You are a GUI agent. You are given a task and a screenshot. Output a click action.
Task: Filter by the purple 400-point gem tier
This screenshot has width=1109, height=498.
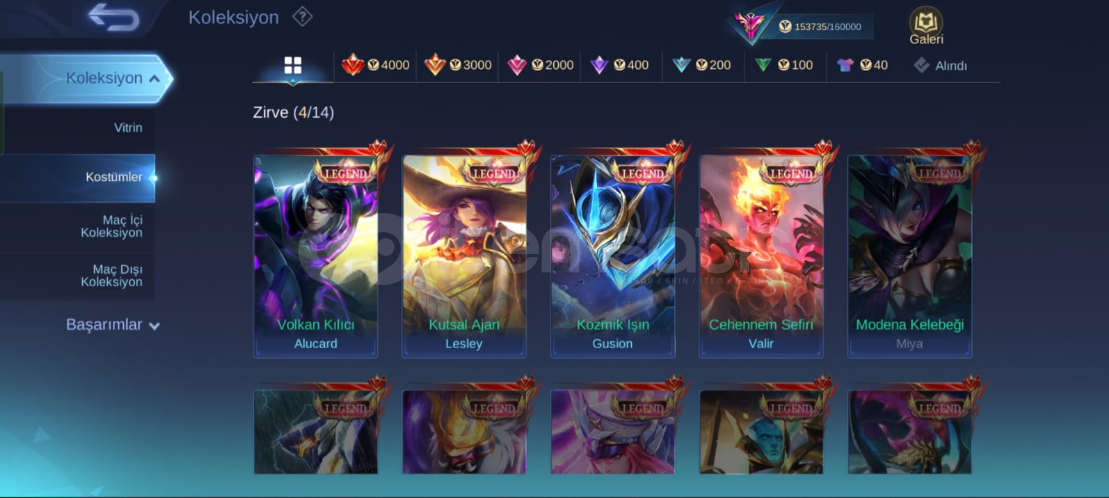point(620,65)
